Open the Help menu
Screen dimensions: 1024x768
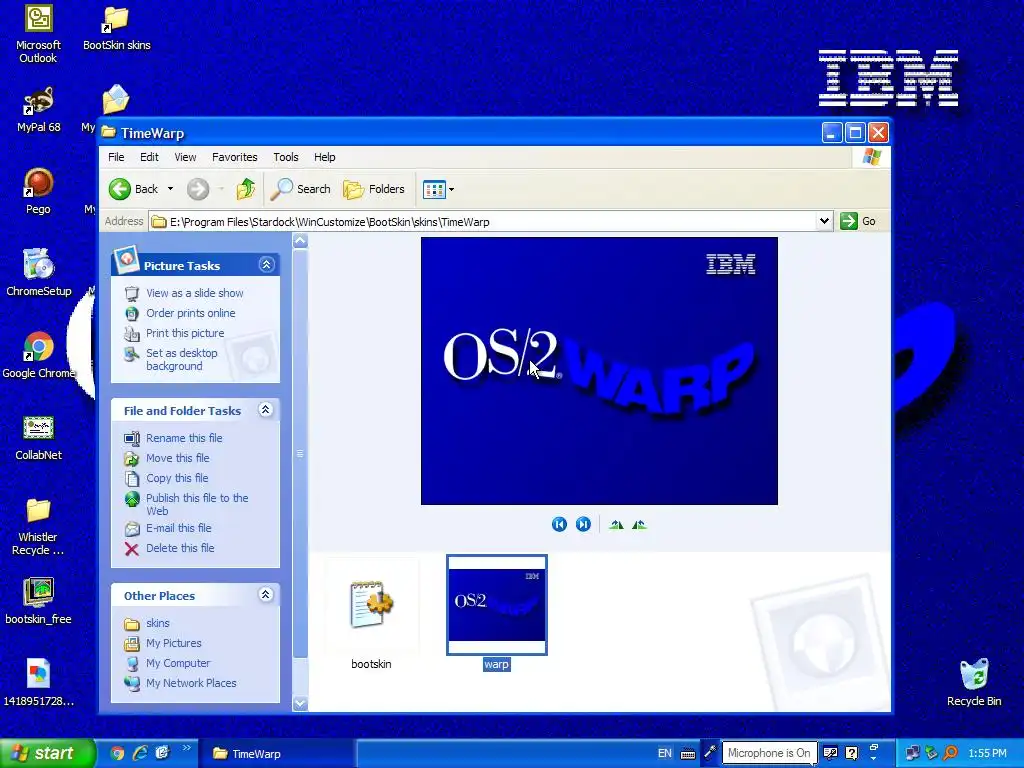pyautogui.click(x=325, y=157)
